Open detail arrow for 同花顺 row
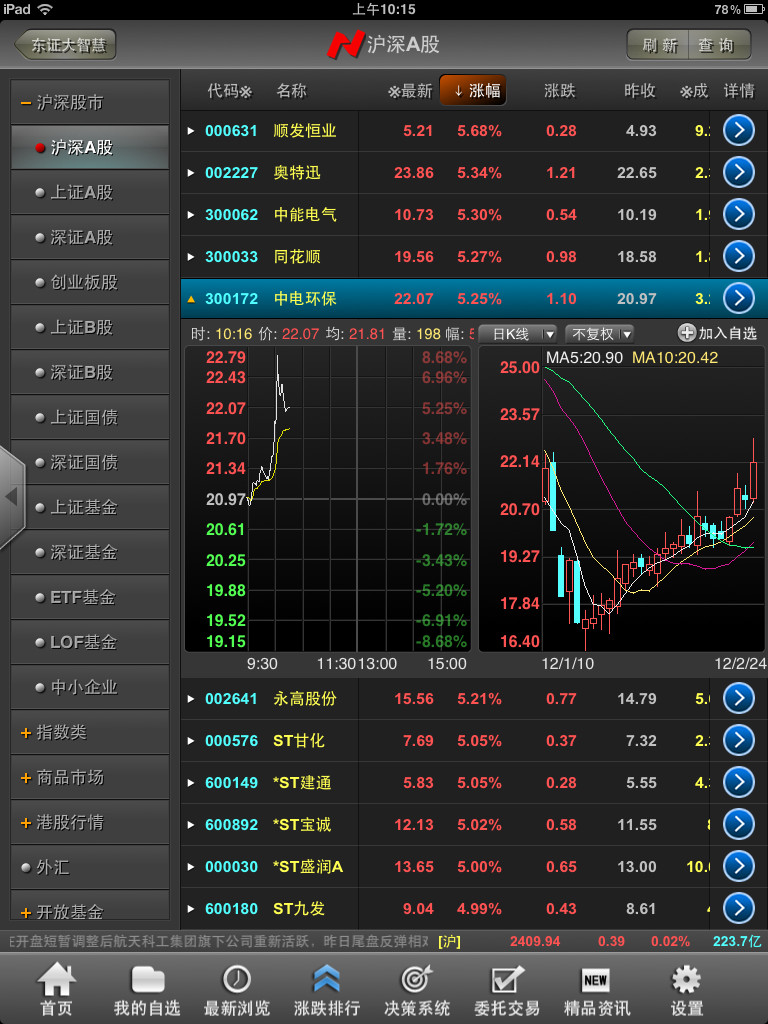The height and width of the screenshot is (1024, 768). coord(739,257)
